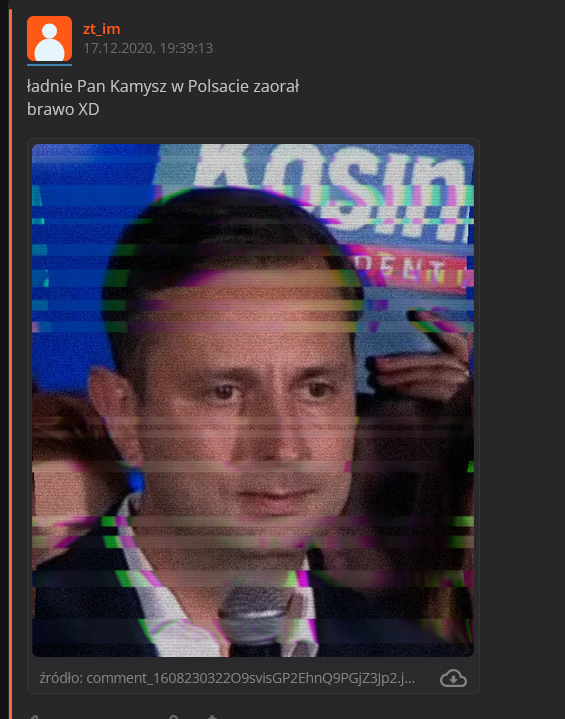Viewport: 565px width, 719px height.
Task: Select the 'brawo XD' comment line
Action: (x=63, y=109)
